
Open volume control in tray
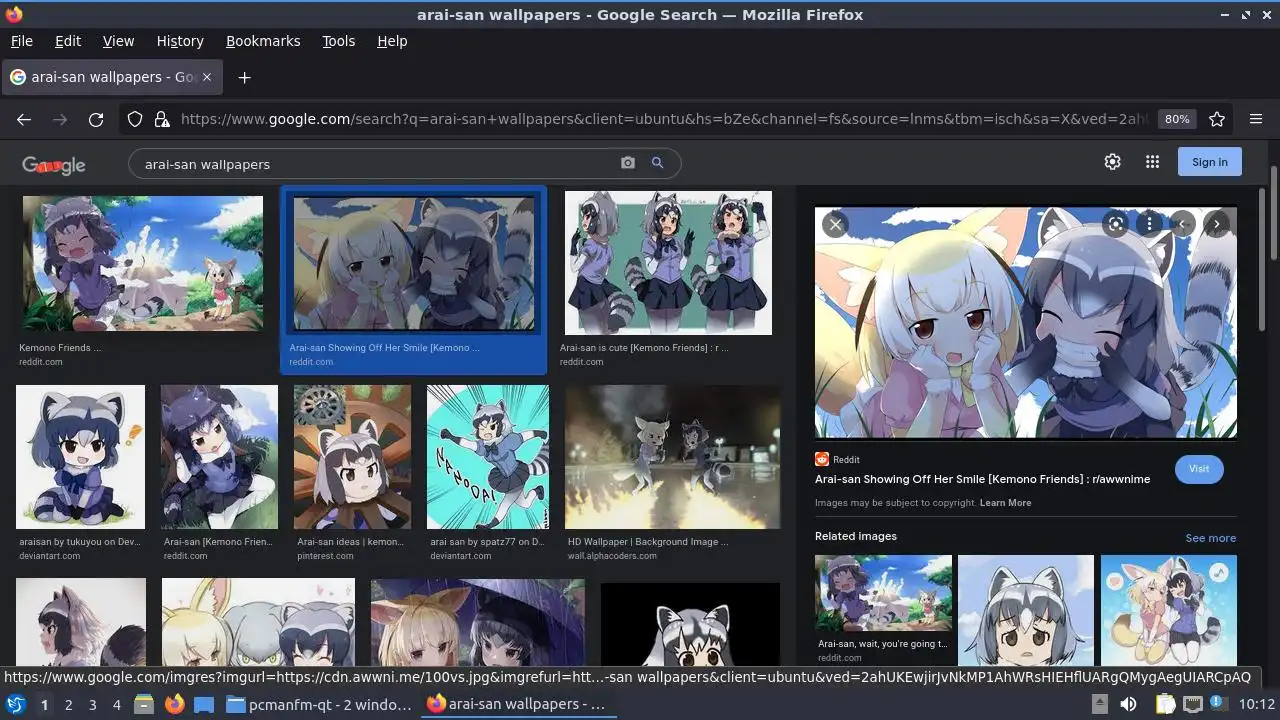pyautogui.click(x=1128, y=704)
